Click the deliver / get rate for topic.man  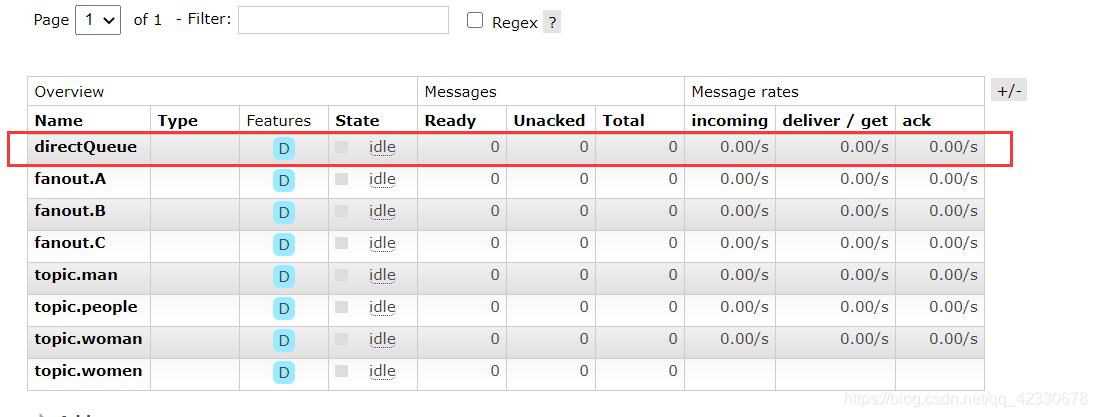pos(864,275)
